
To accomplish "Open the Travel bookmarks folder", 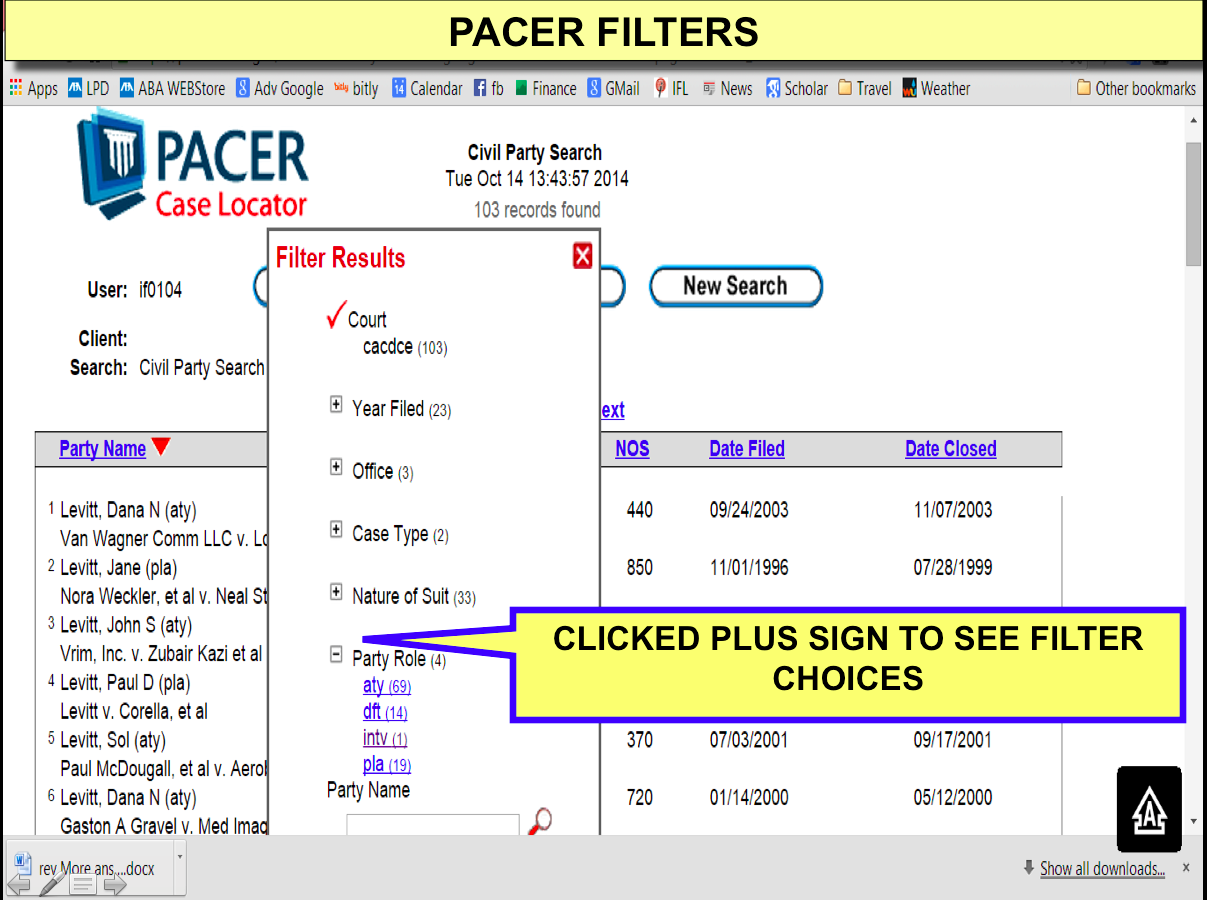I will coord(864,88).
